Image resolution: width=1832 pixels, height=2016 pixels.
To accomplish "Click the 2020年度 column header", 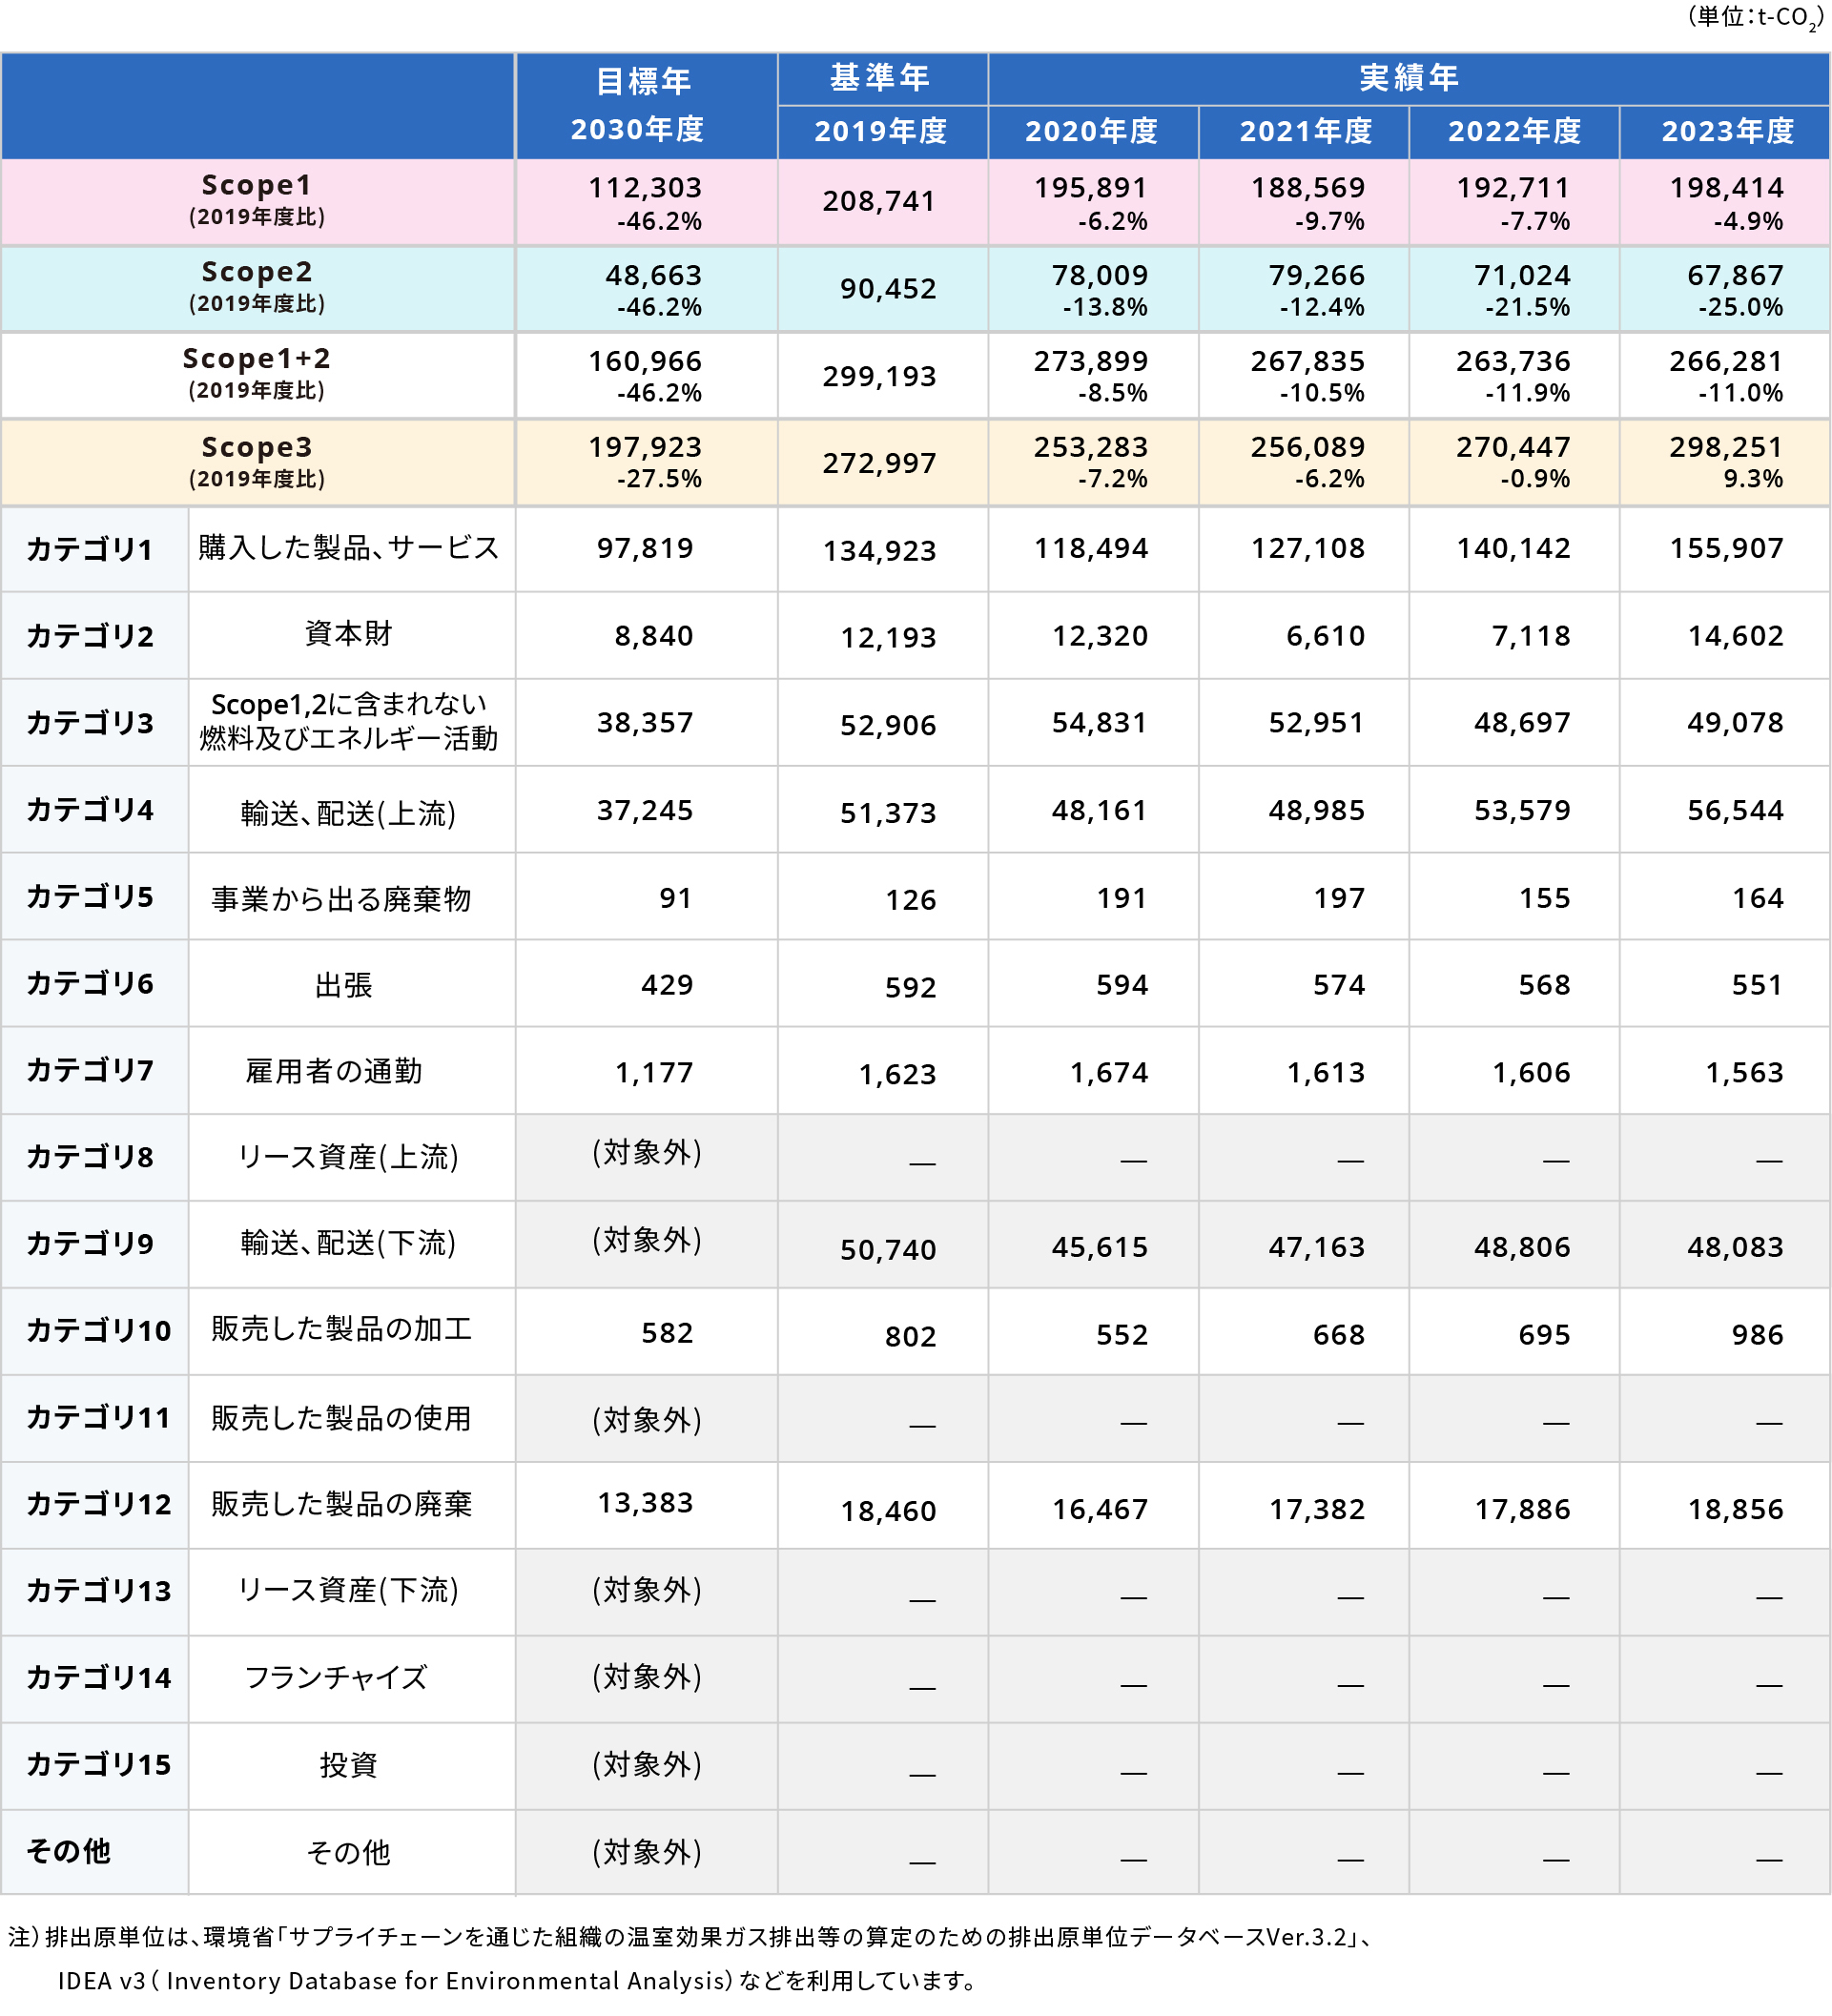I will (1093, 132).
